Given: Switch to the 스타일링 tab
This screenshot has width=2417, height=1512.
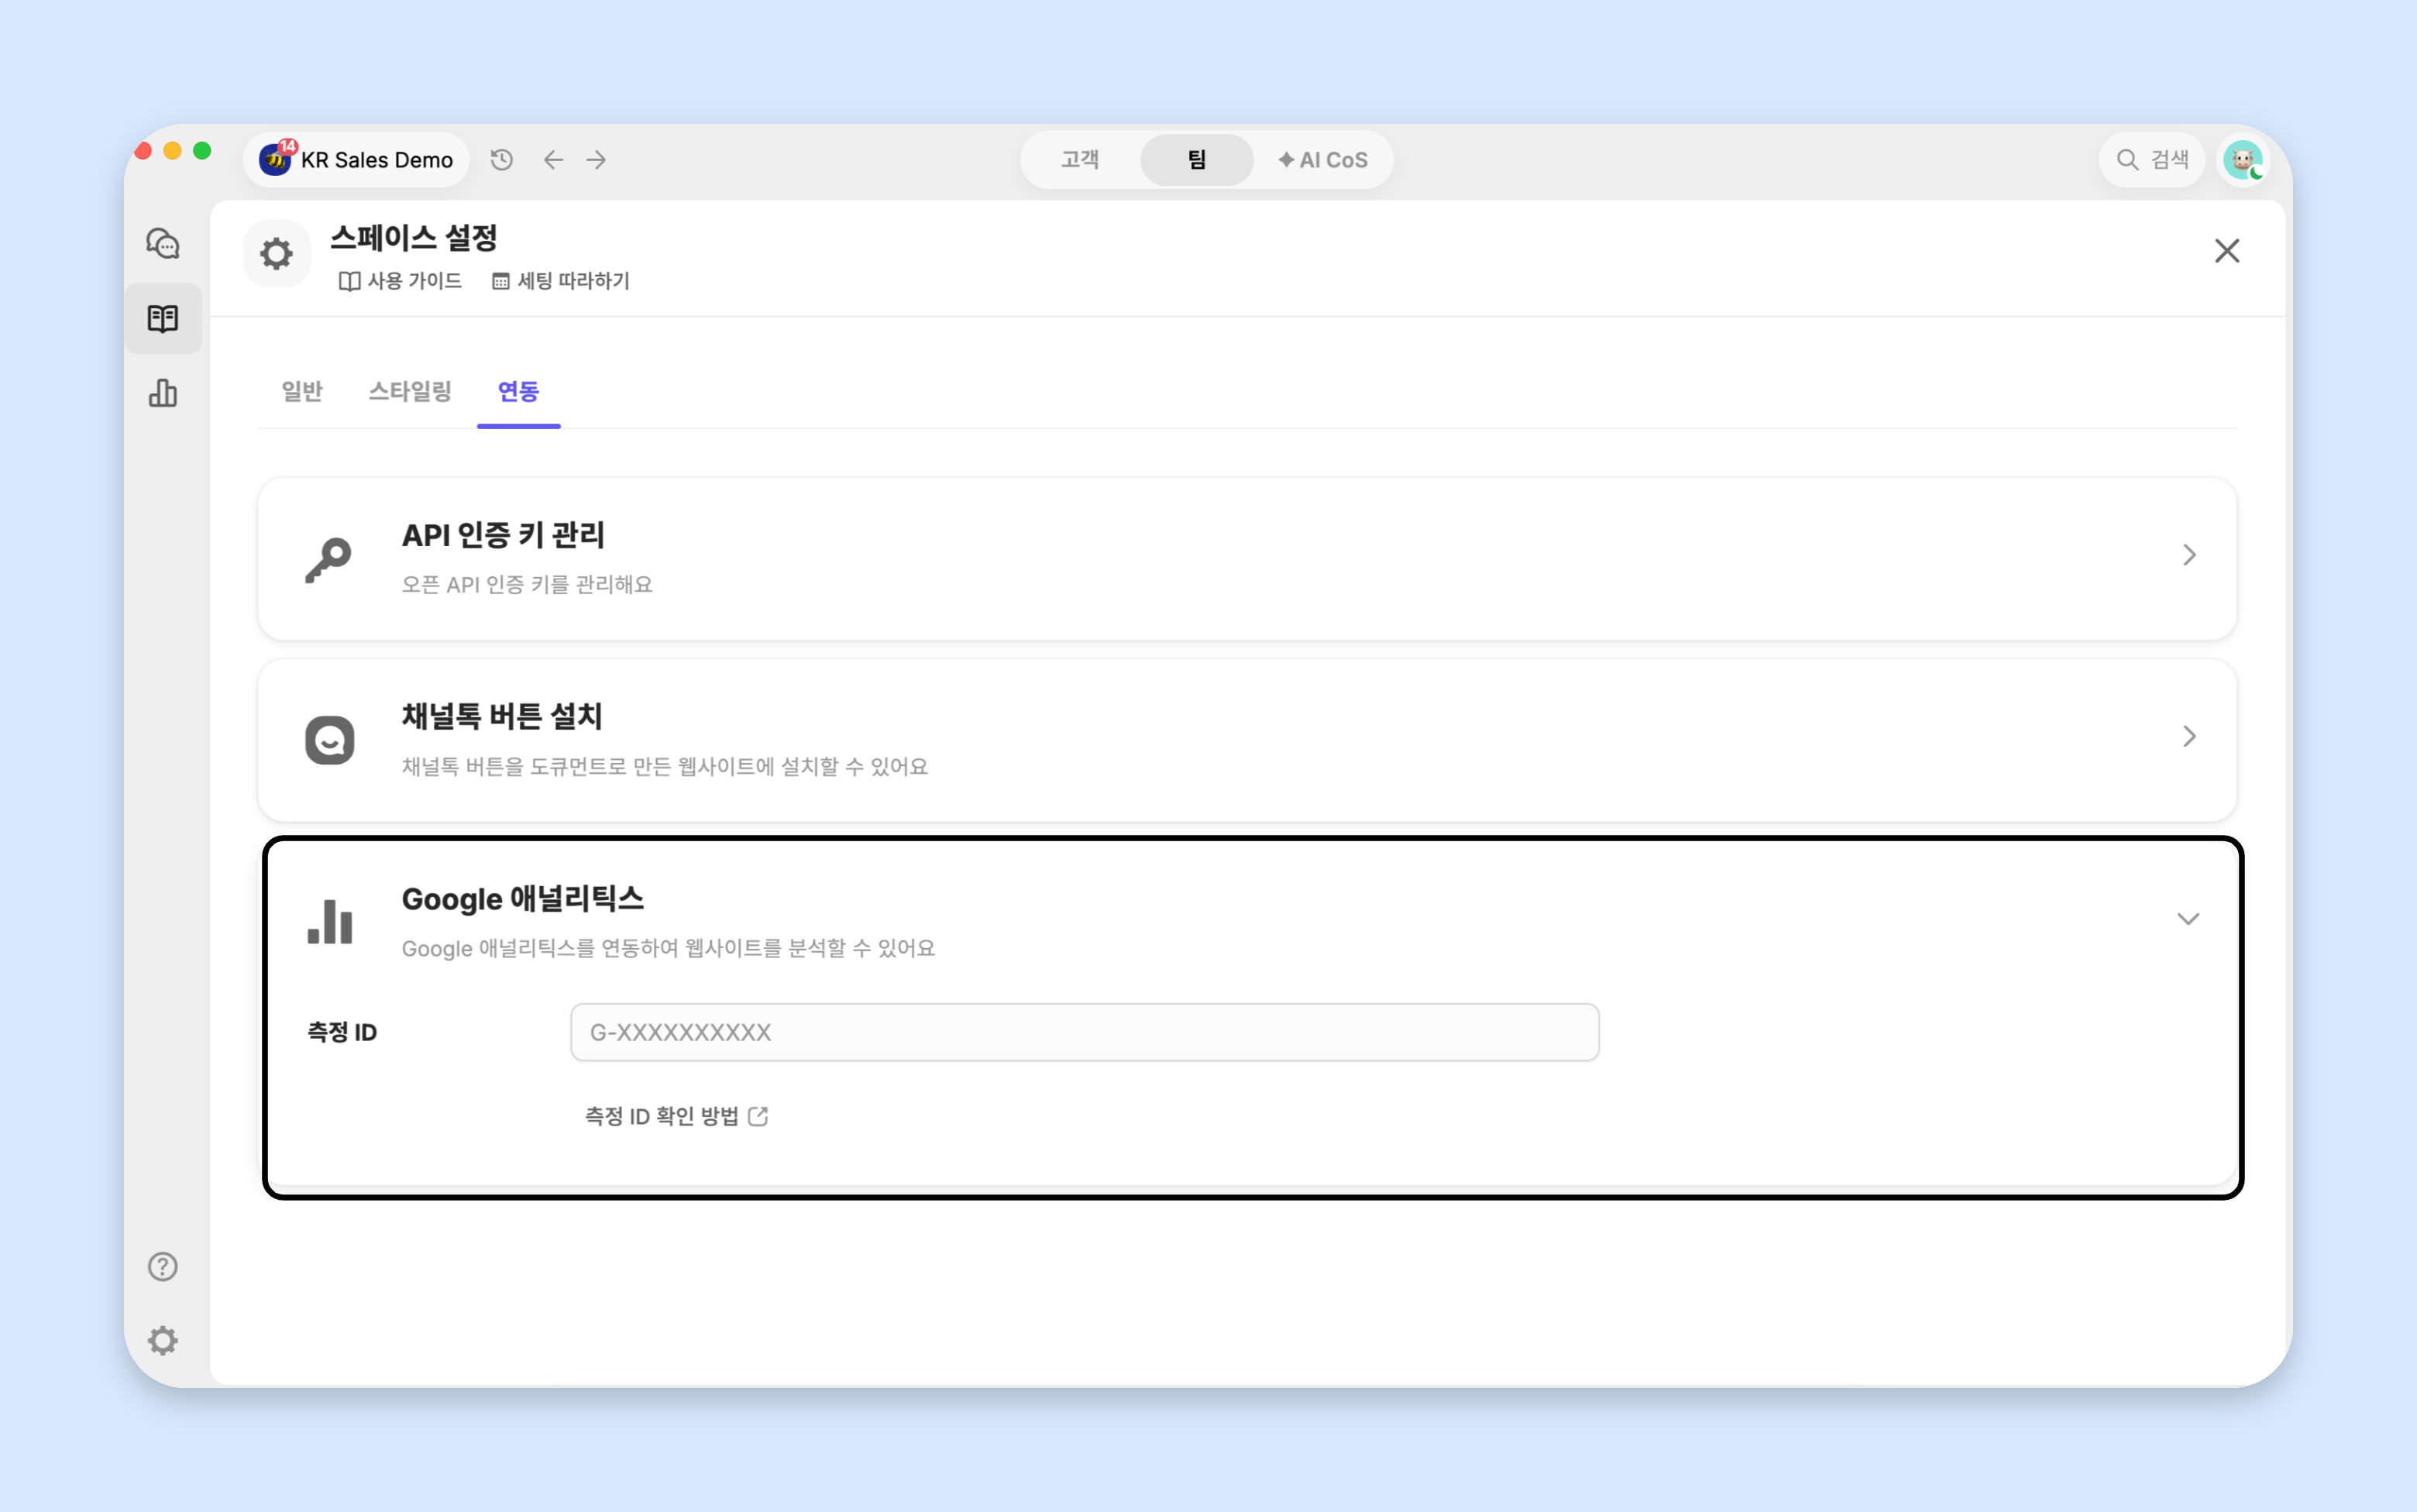Looking at the screenshot, I should pyautogui.click(x=410, y=391).
